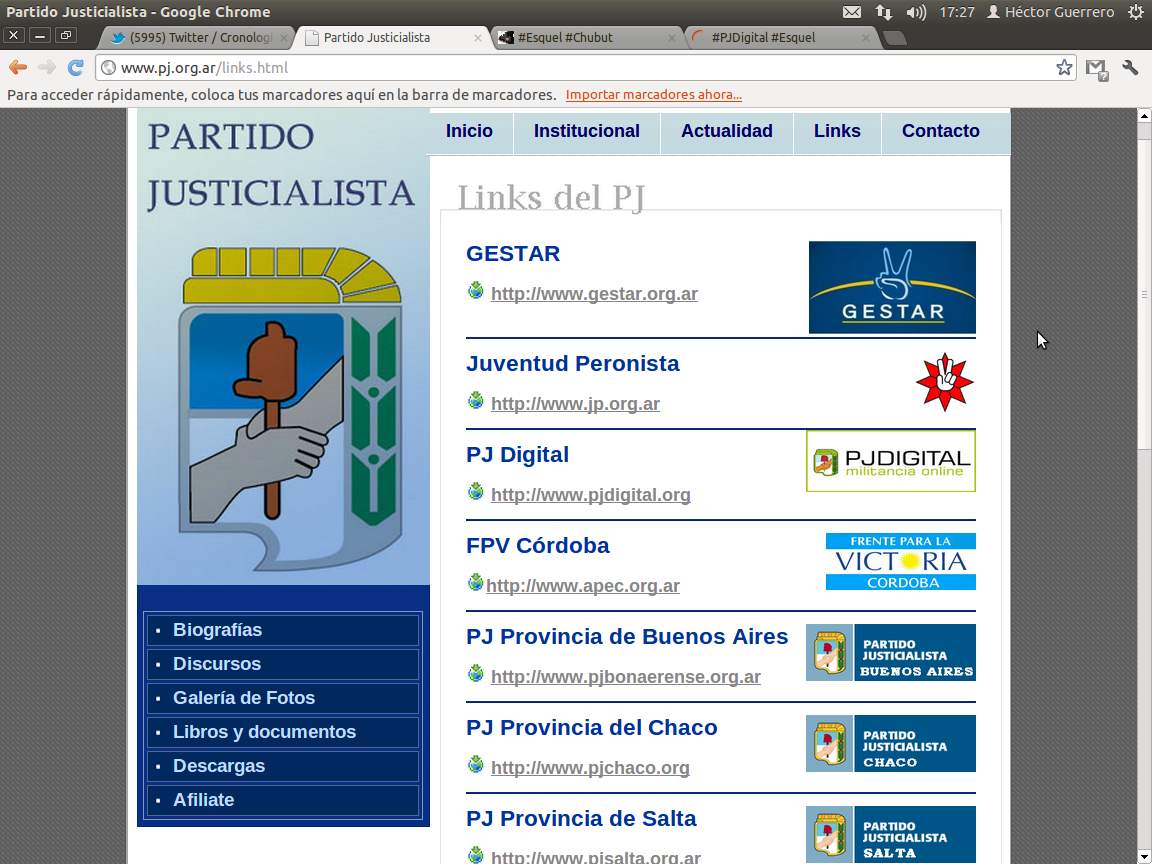1152x864 pixels.
Task: Click the Juventud Peronista red star logo
Action: (x=945, y=380)
